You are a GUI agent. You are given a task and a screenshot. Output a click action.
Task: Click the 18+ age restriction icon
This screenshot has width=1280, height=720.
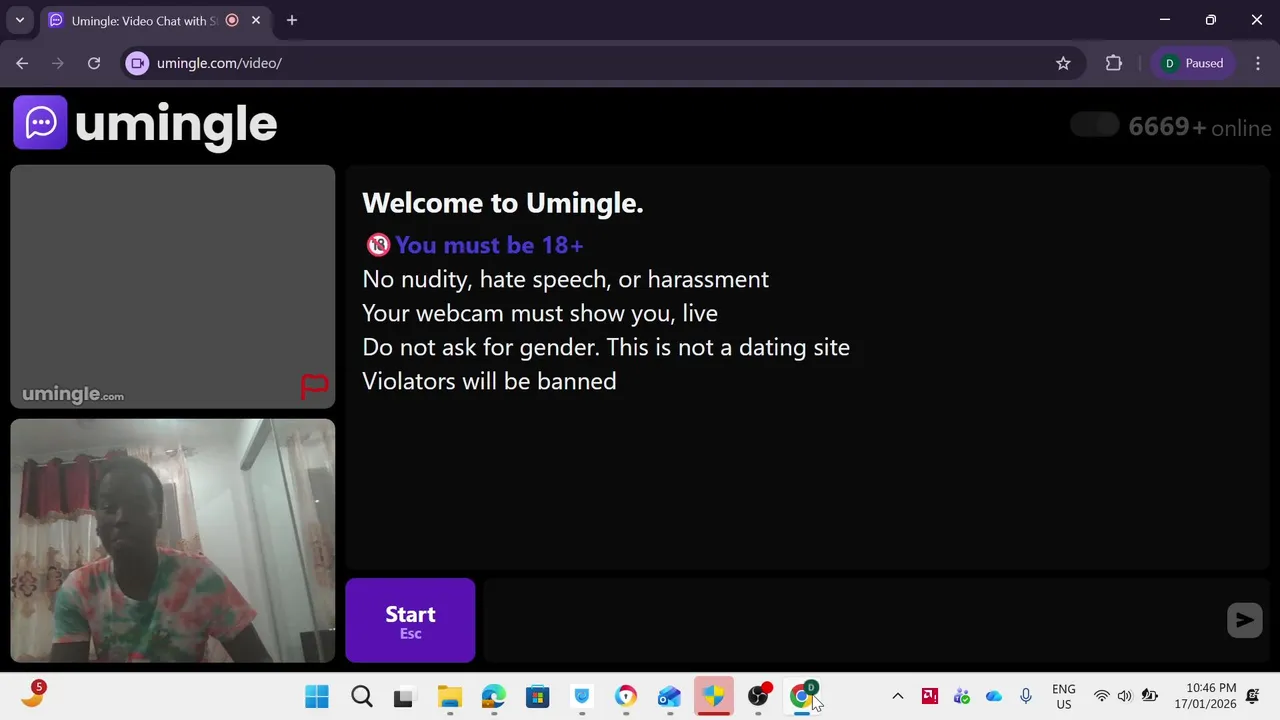(377, 245)
